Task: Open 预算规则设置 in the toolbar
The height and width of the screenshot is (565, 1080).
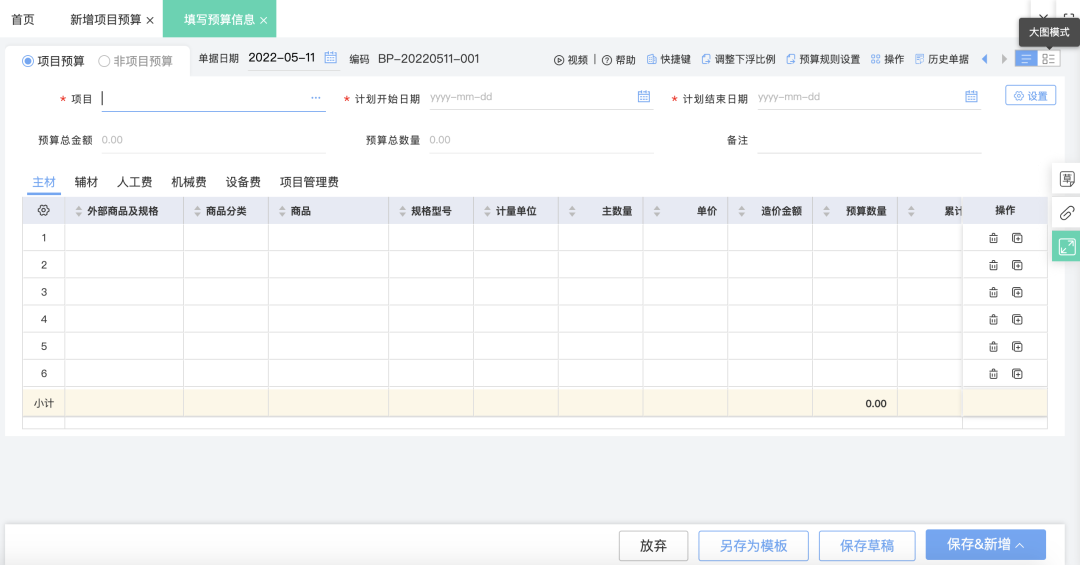Action: [x=823, y=59]
